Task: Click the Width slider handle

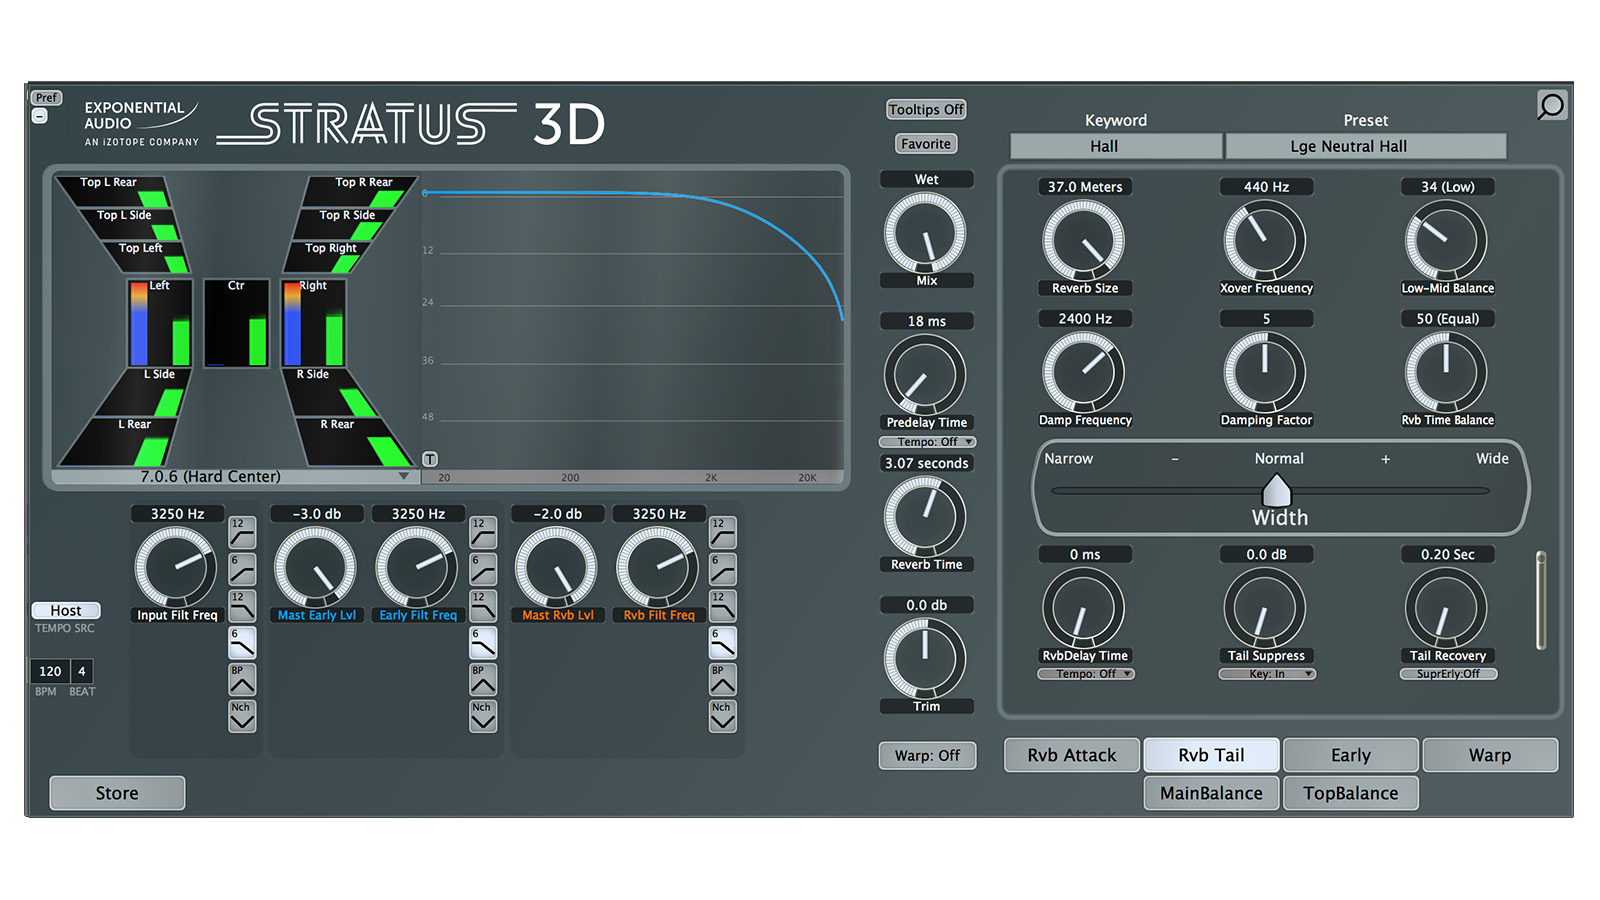Action: pos(1276,490)
